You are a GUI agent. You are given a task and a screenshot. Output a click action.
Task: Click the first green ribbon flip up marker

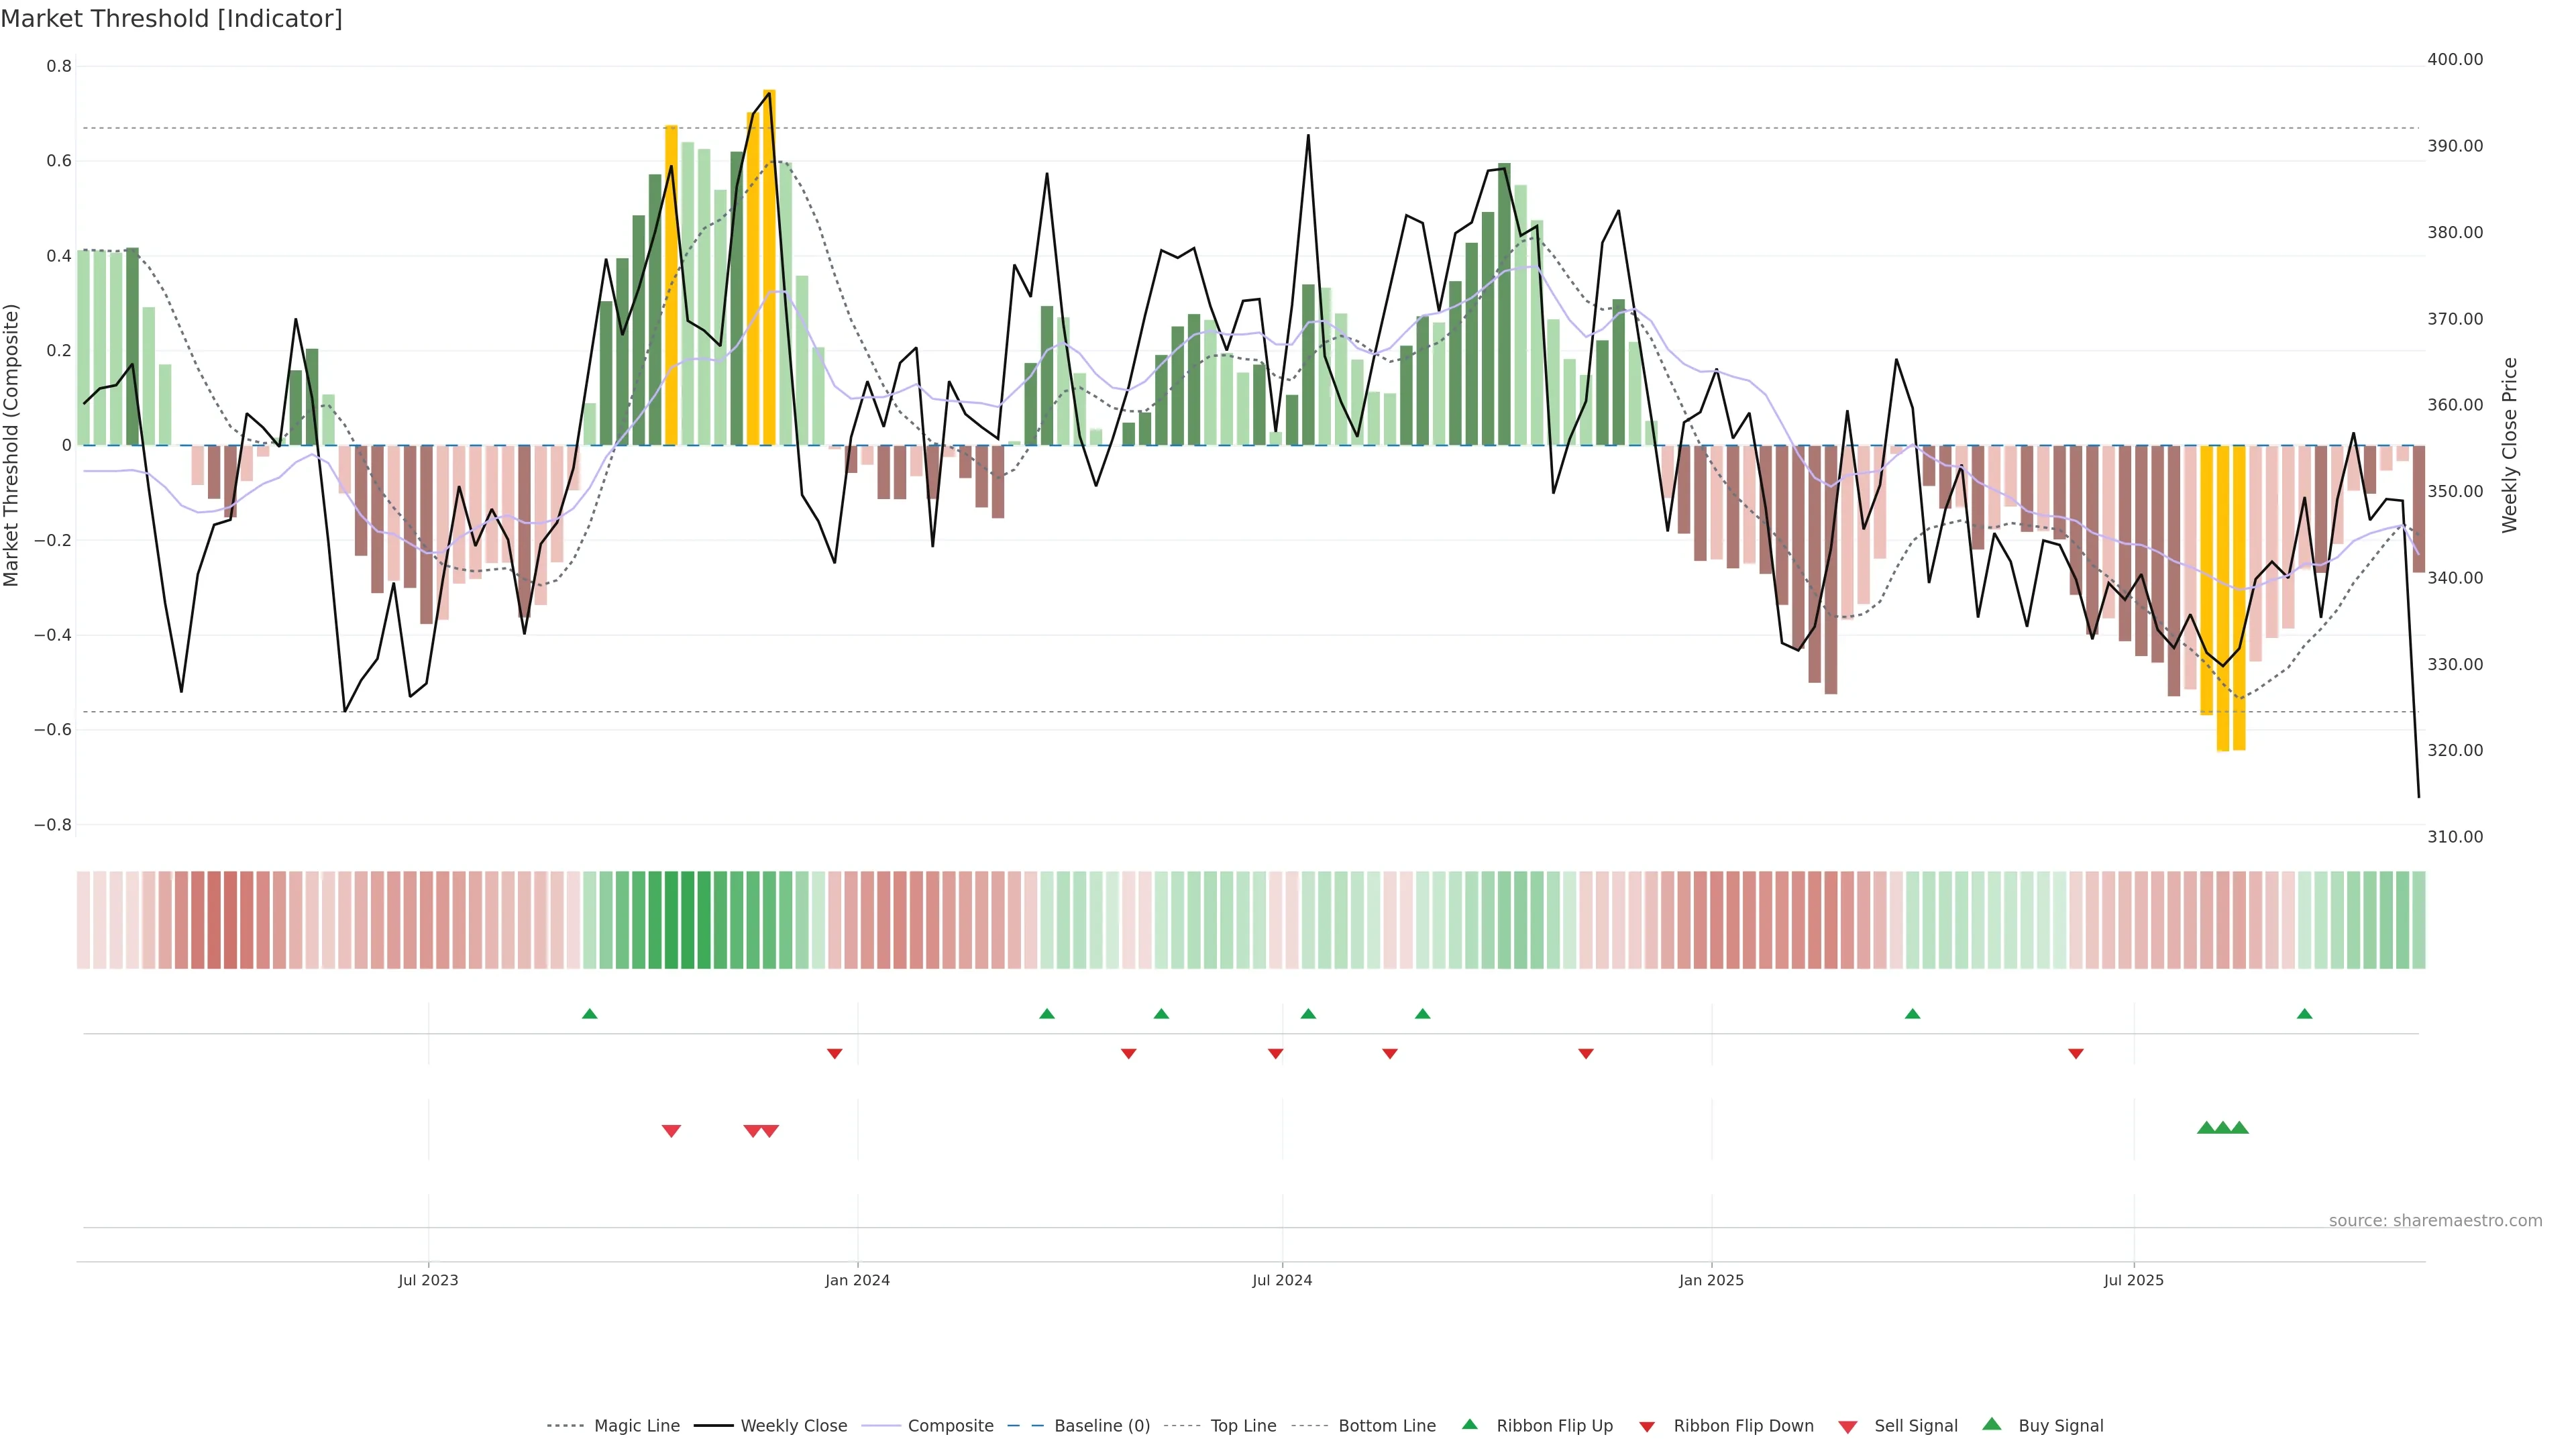click(589, 1014)
